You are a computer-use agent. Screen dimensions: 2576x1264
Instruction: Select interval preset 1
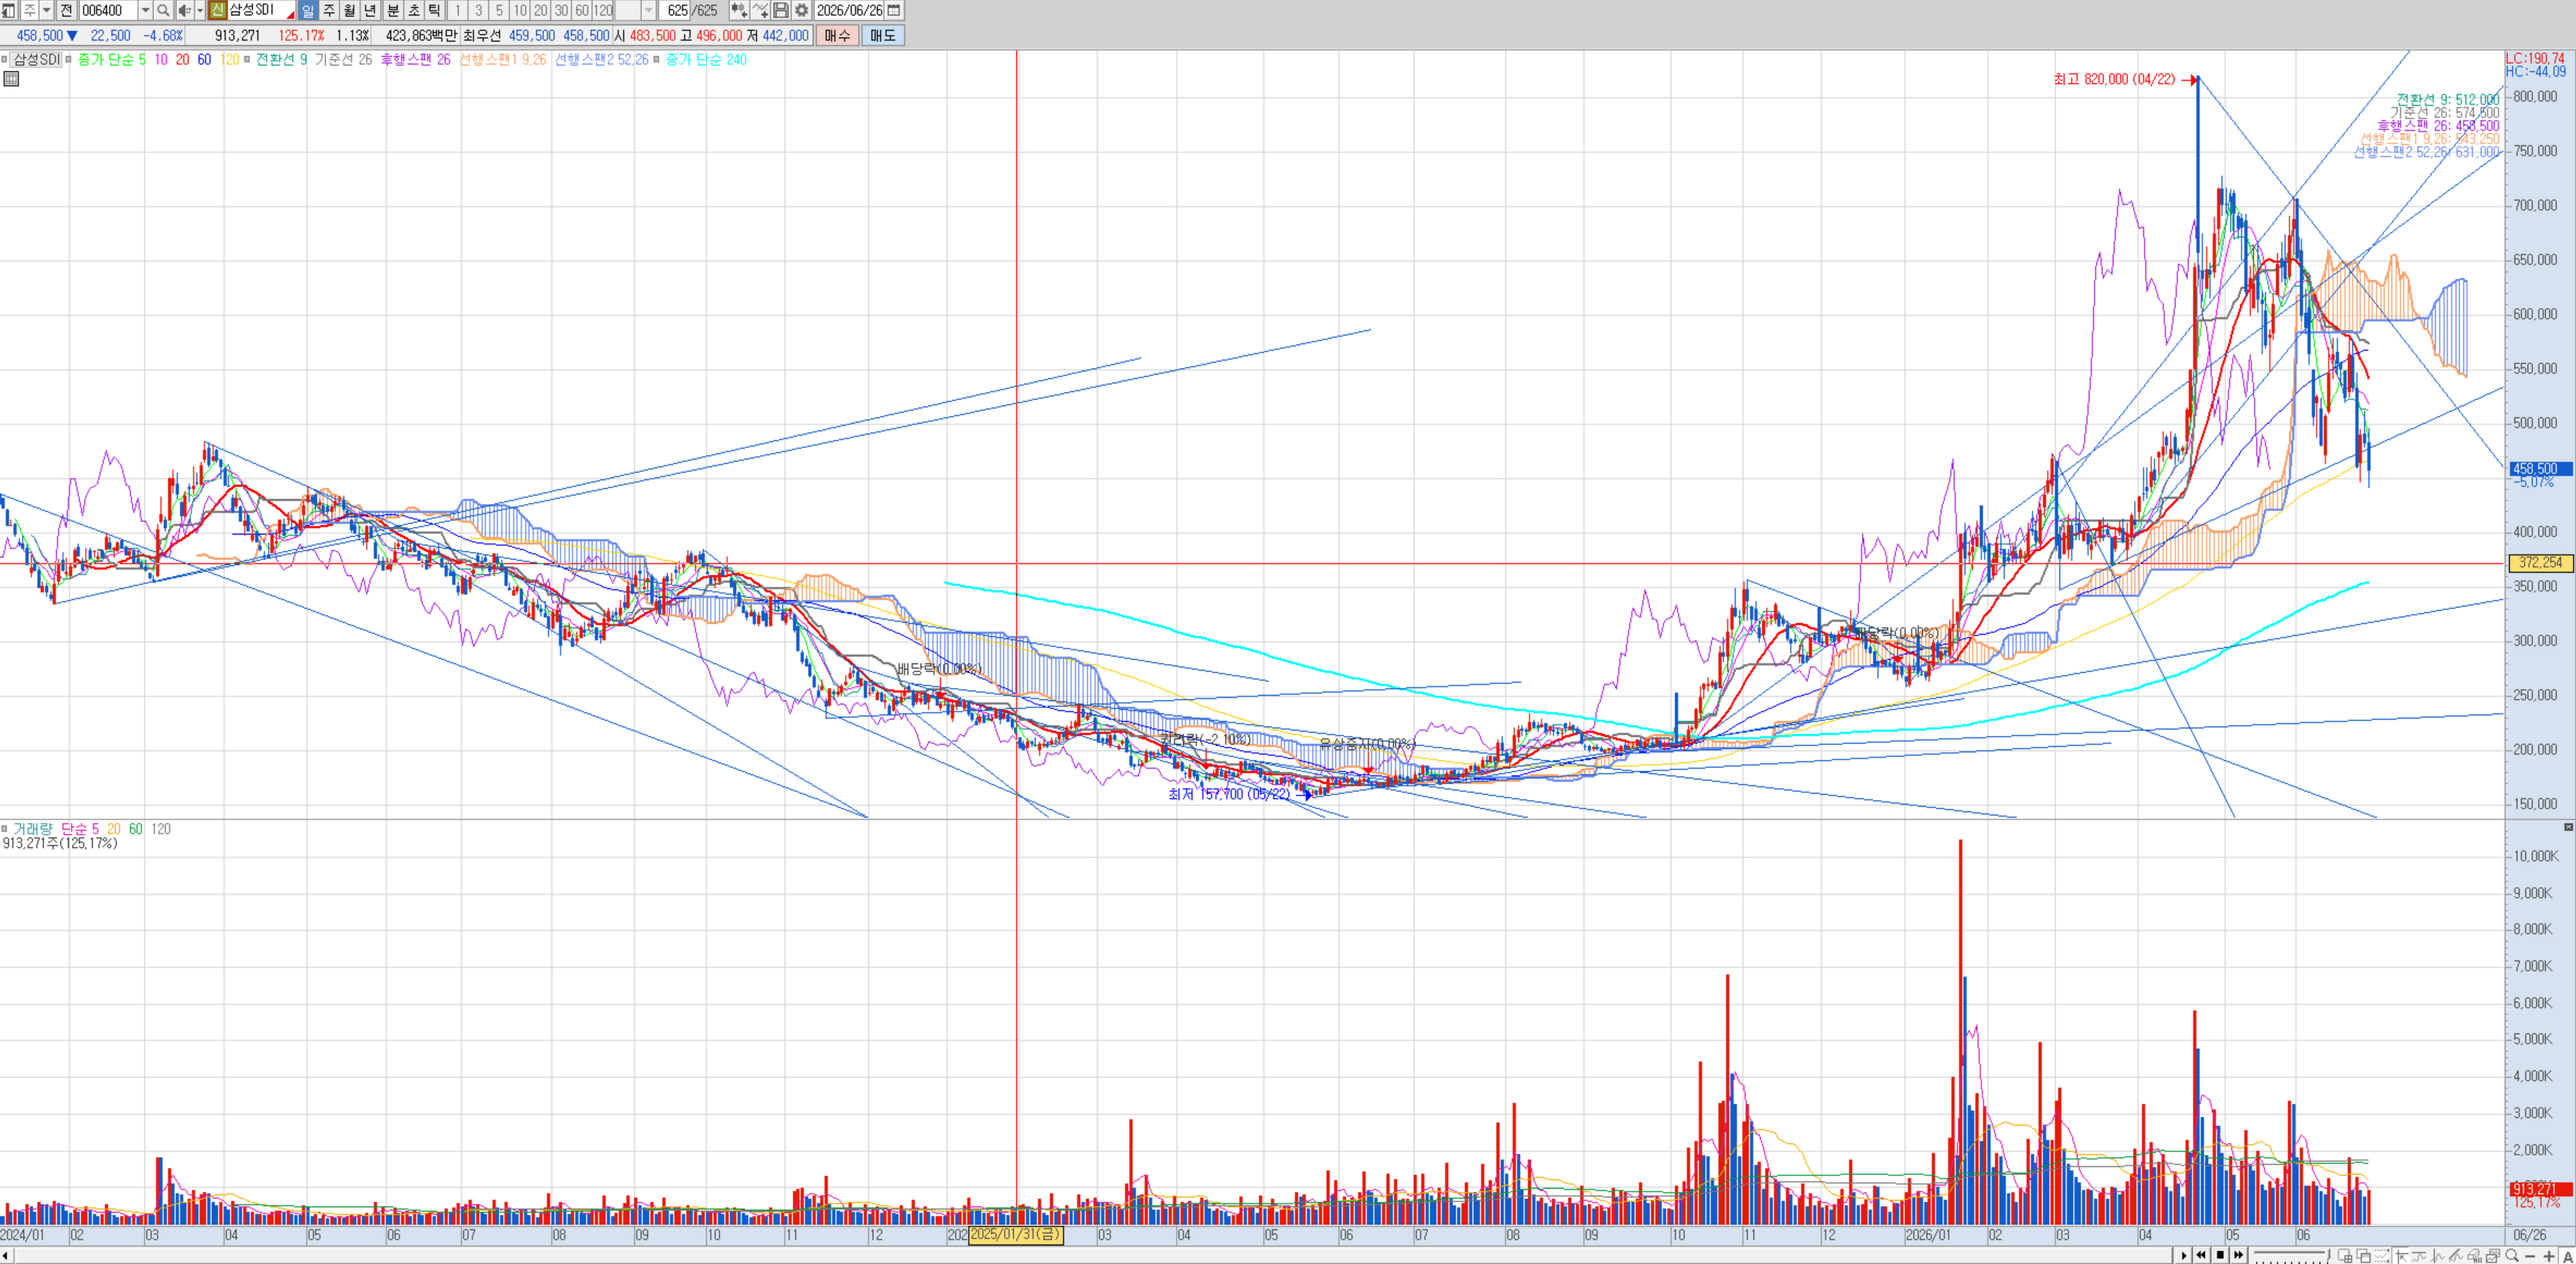tap(457, 10)
